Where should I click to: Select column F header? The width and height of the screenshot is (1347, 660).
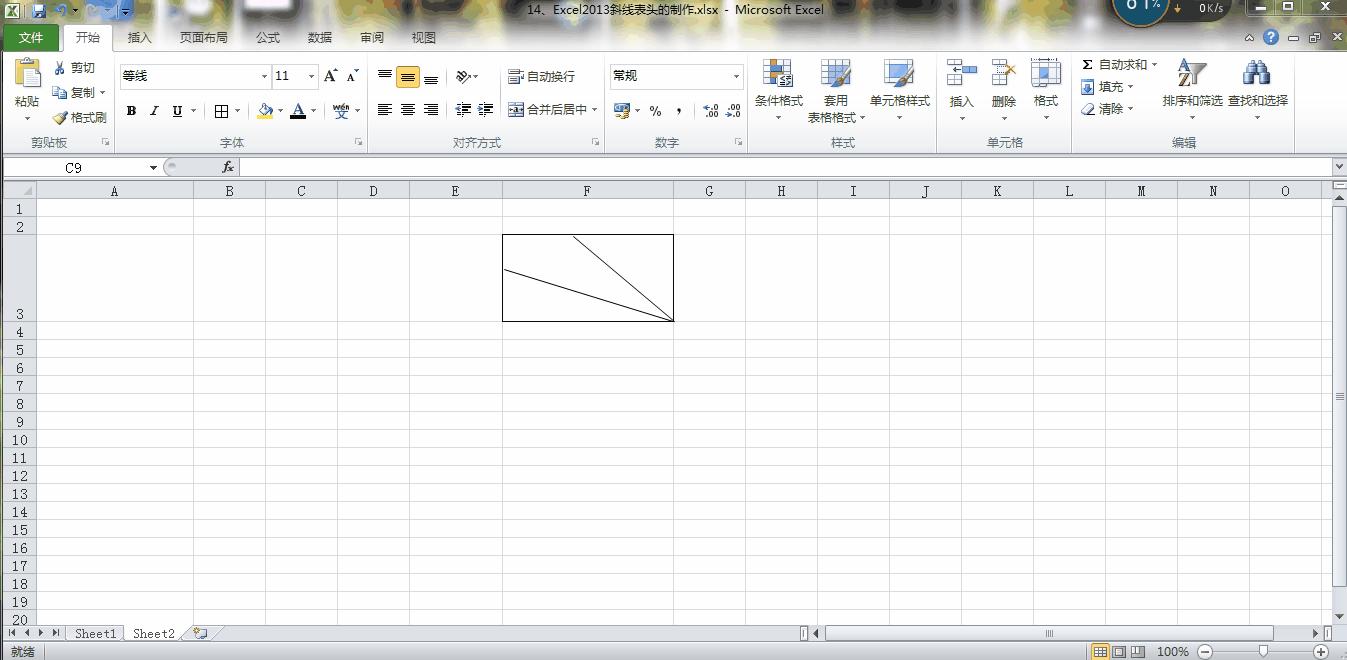click(587, 191)
